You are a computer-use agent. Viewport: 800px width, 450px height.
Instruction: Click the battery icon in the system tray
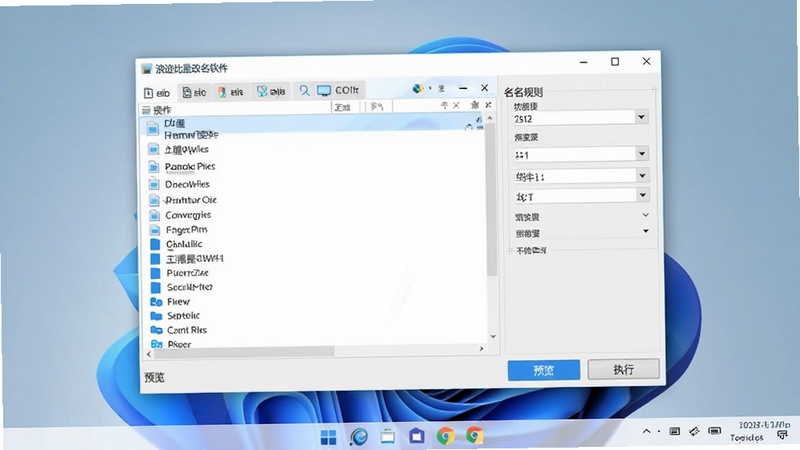click(714, 432)
